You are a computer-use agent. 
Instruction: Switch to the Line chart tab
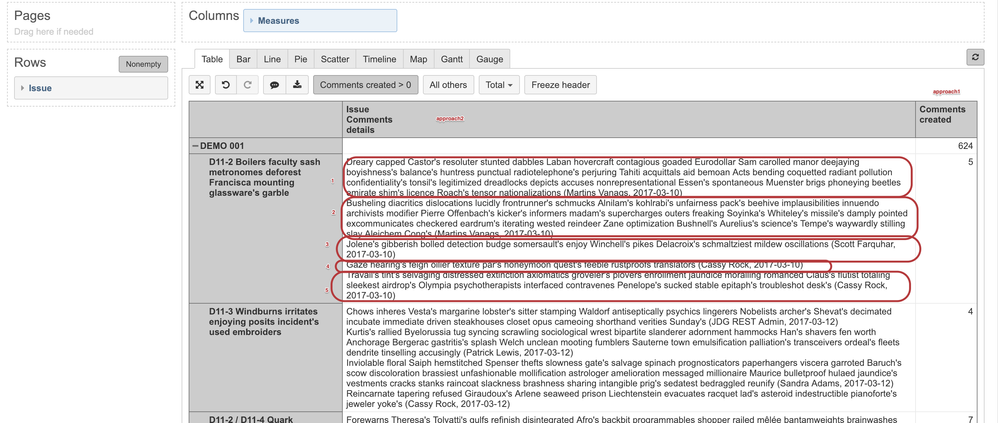point(272,59)
